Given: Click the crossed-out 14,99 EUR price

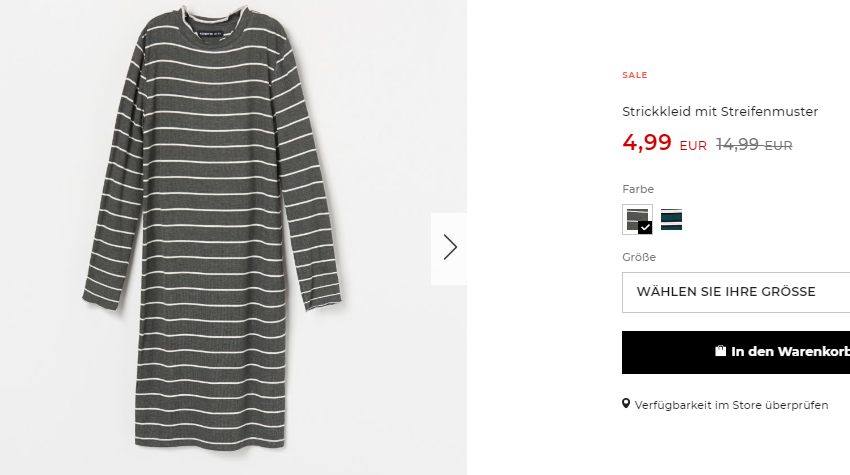Looking at the screenshot, I should [x=754, y=144].
